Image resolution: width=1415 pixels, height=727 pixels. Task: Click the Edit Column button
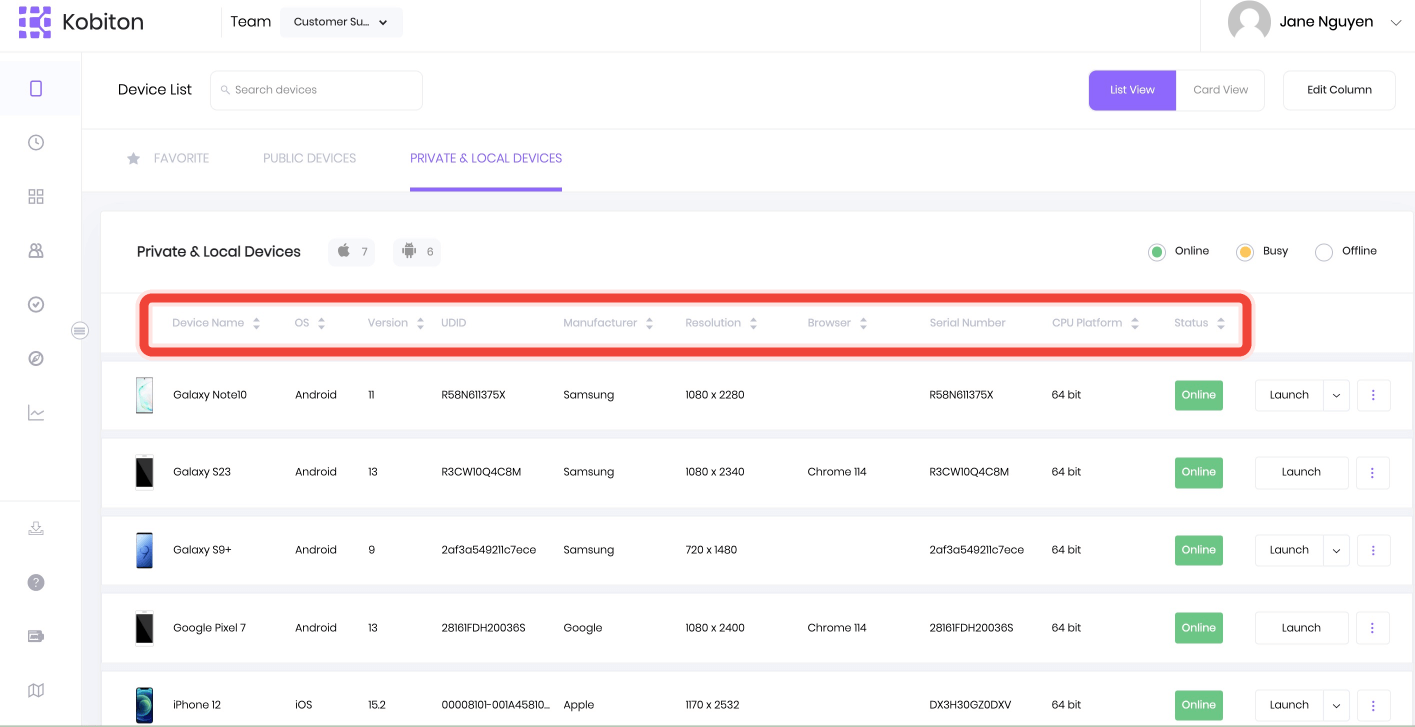(1339, 90)
